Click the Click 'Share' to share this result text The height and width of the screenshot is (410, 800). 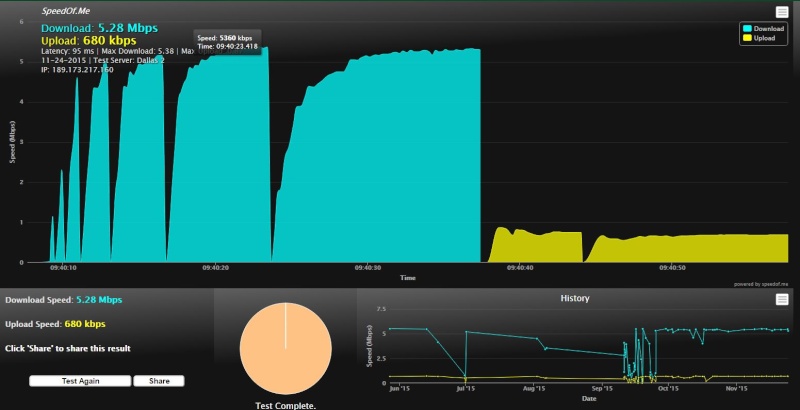(x=68, y=348)
